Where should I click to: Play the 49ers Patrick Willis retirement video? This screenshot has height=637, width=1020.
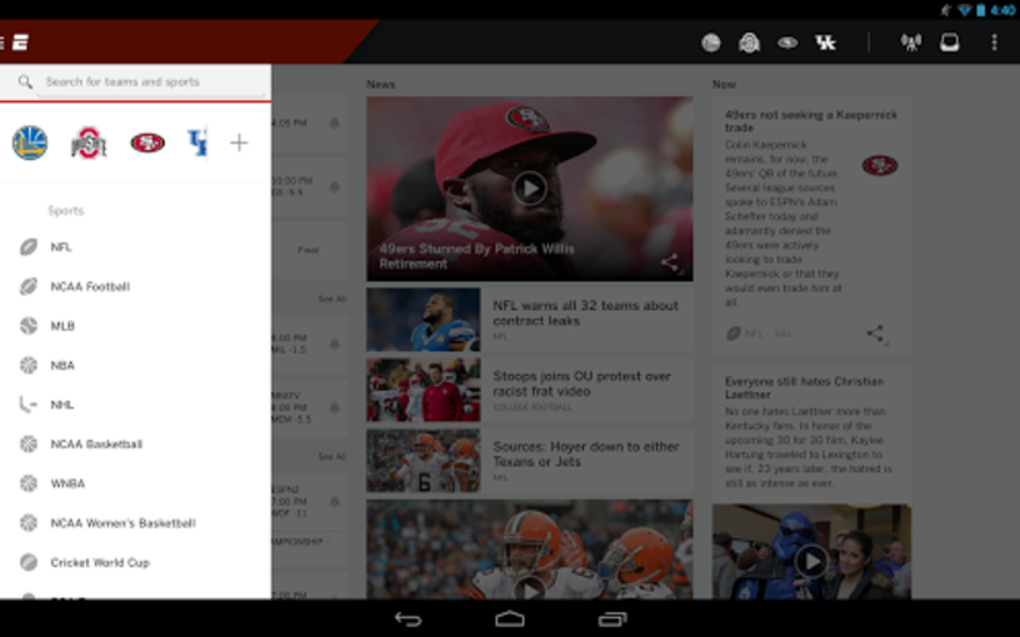[x=530, y=189]
